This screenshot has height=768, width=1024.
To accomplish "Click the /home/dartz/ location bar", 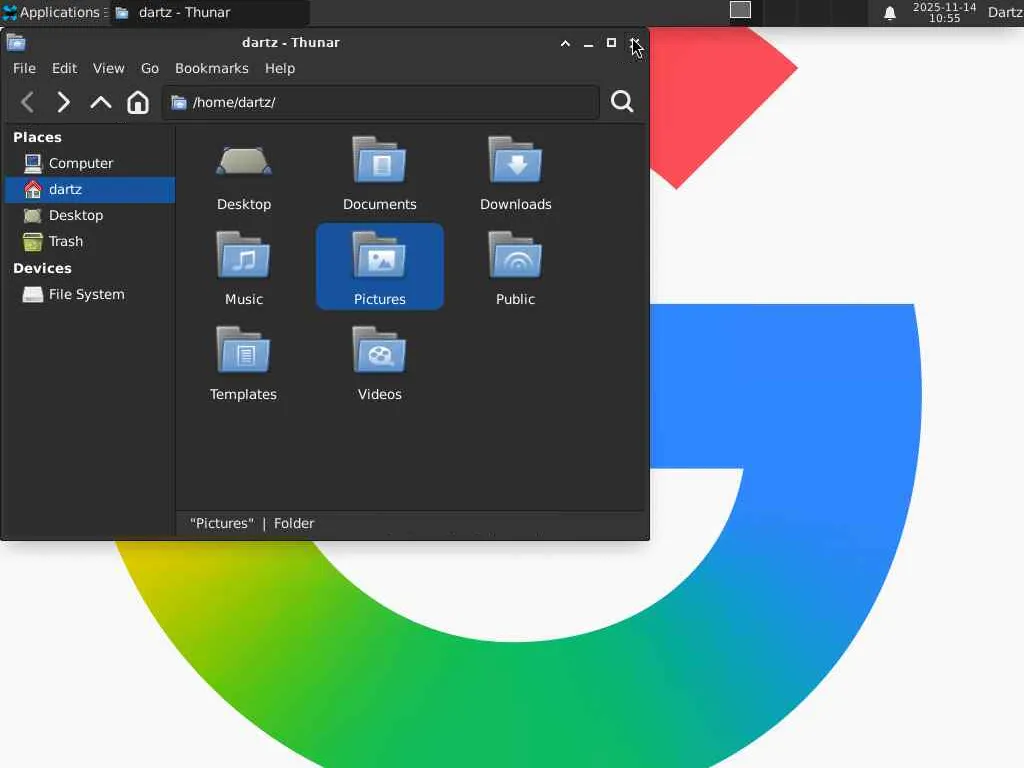I will click(x=381, y=103).
